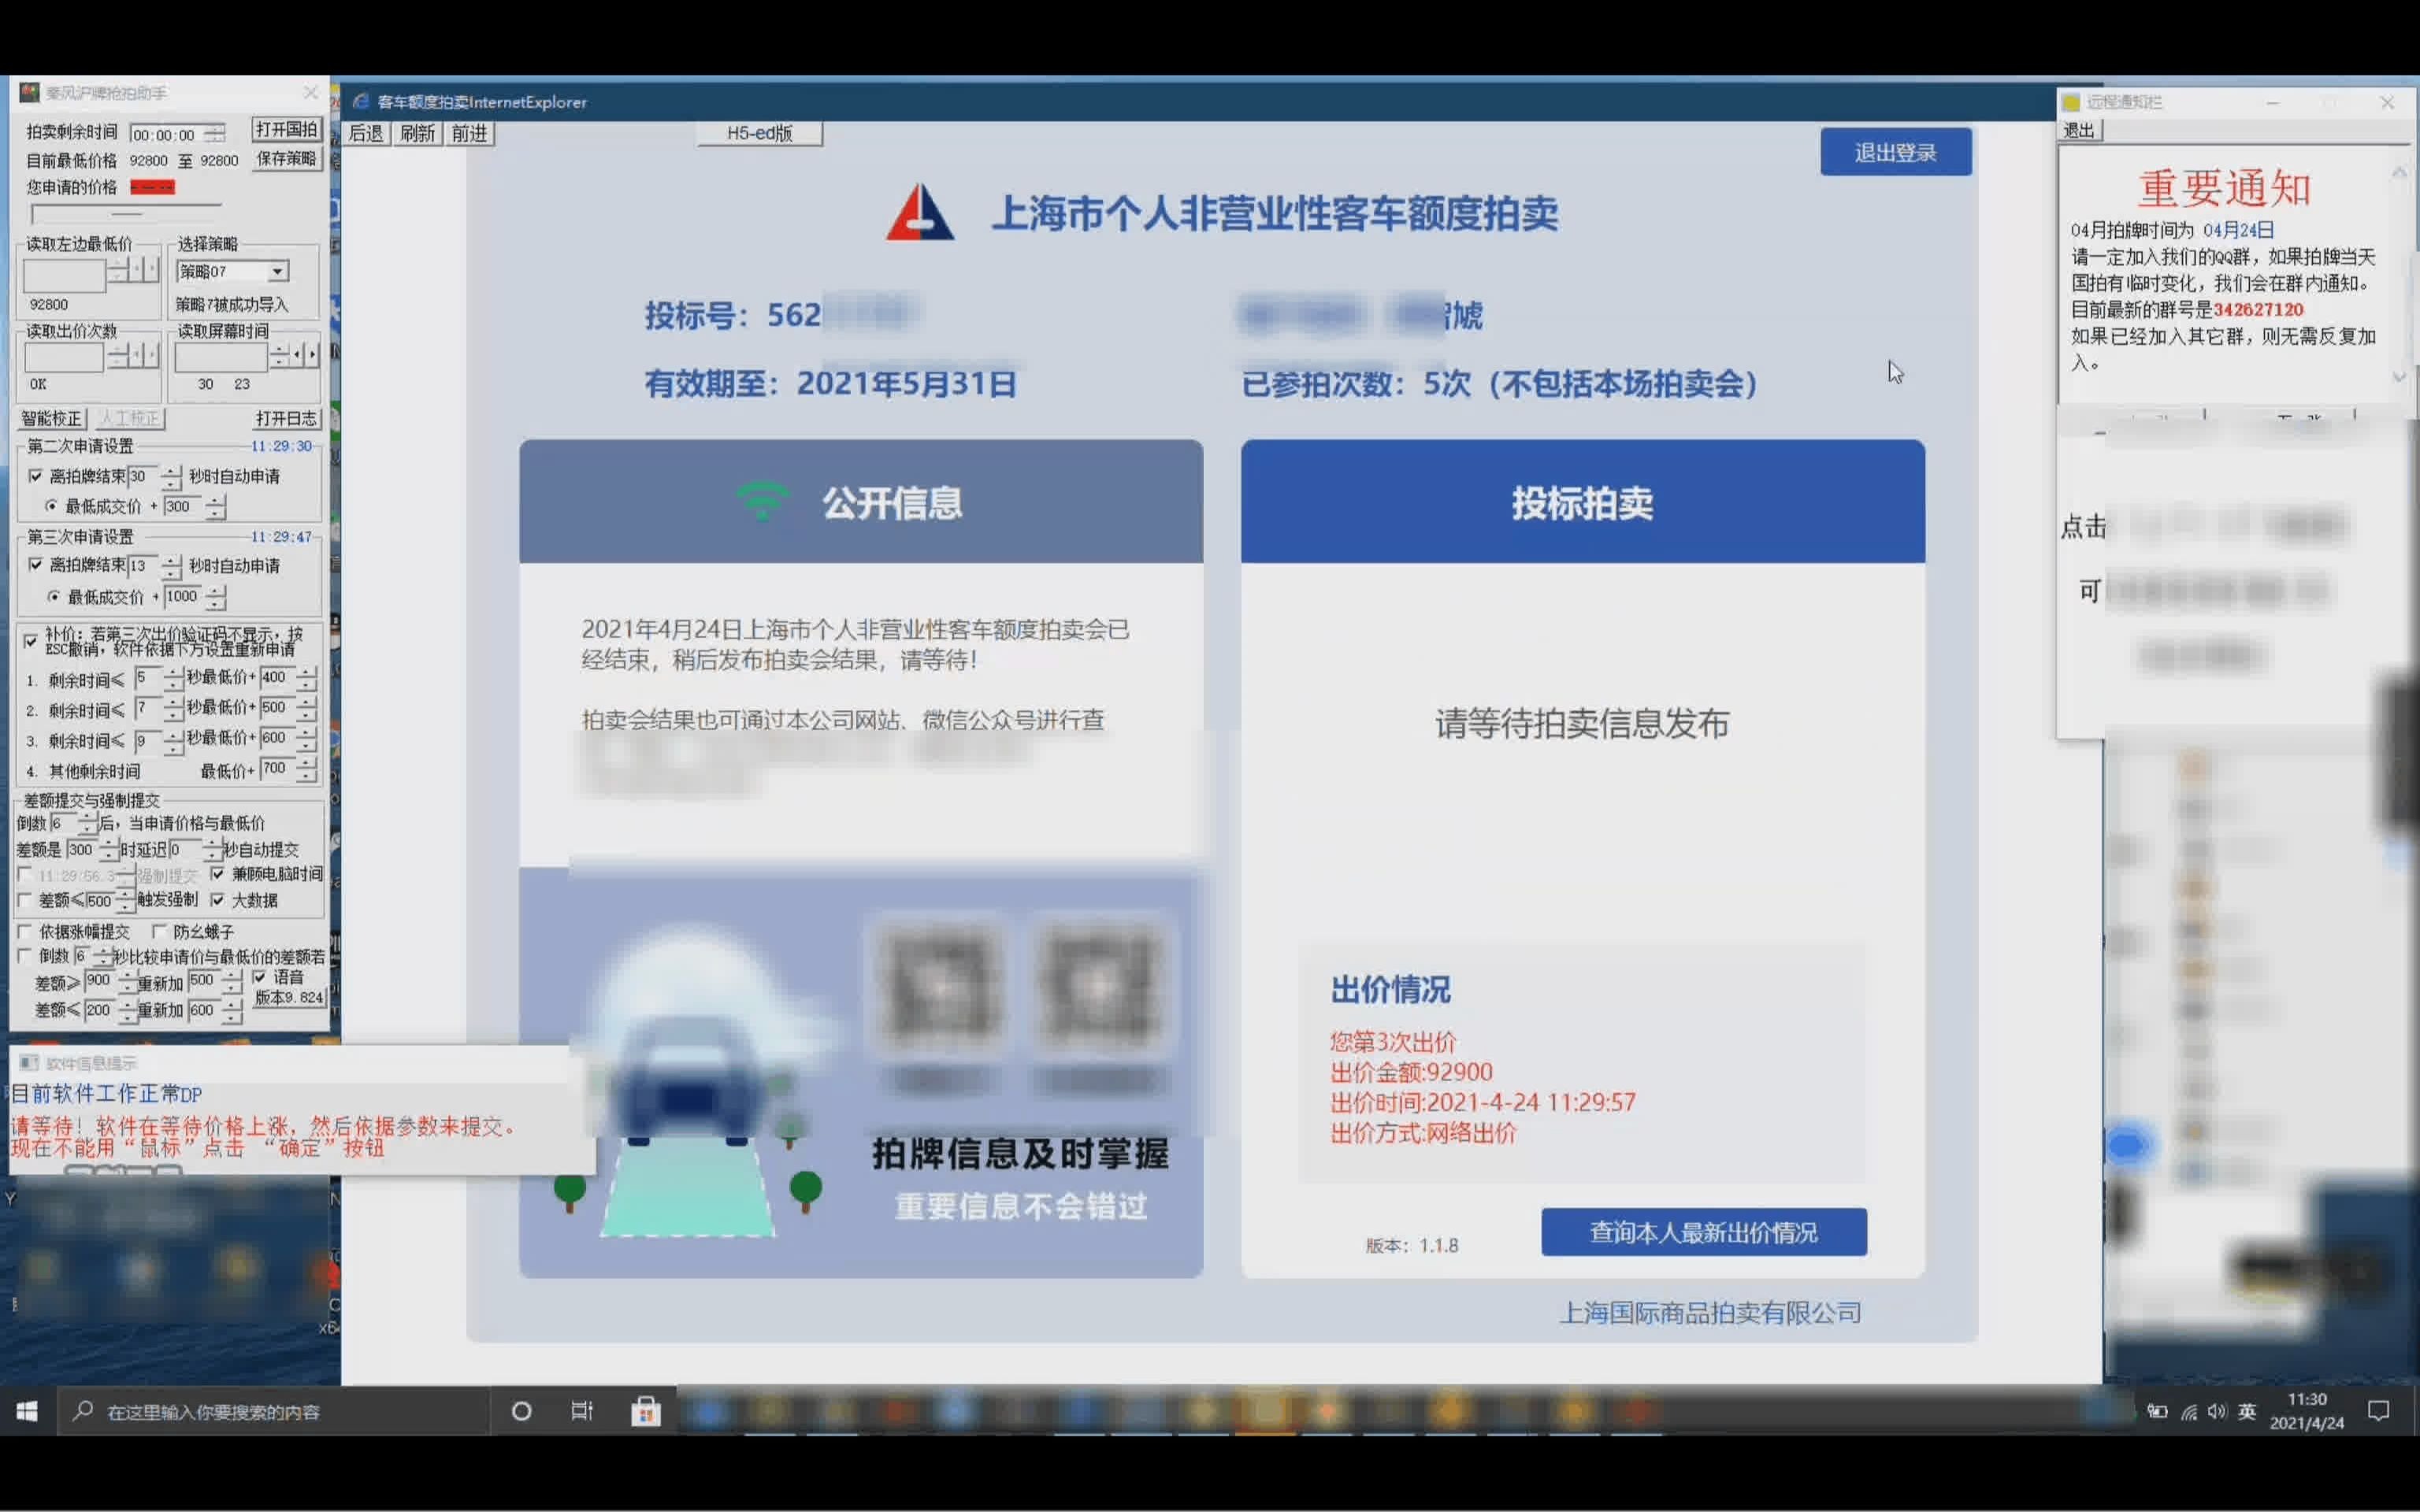The image size is (2420, 1512).
Task: Select 最低成交价 +1000 radio button
Action: click(x=53, y=596)
